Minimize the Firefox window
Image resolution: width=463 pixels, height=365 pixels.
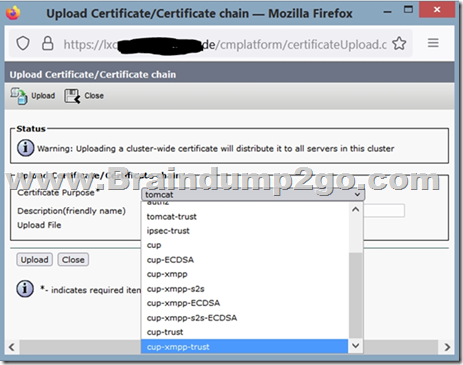coord(387,12)
